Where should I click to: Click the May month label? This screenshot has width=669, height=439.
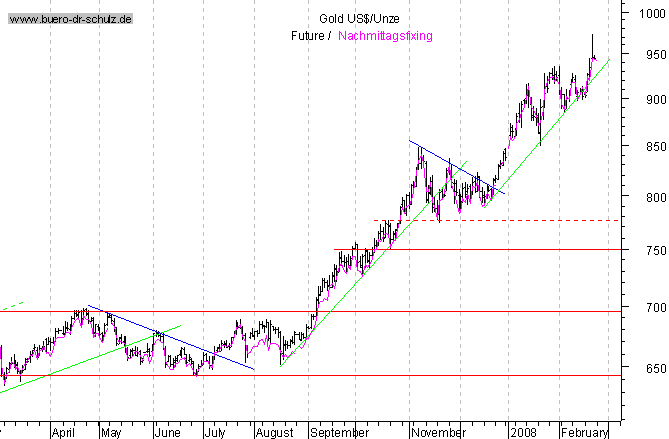tap(111, 433)
